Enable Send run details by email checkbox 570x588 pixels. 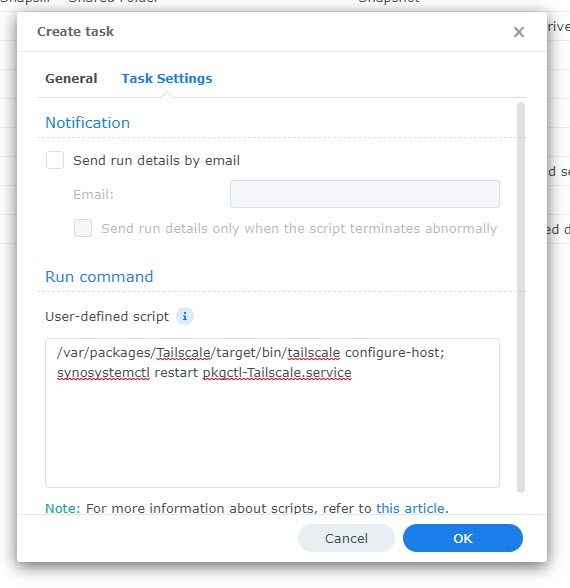click(55, 160)
